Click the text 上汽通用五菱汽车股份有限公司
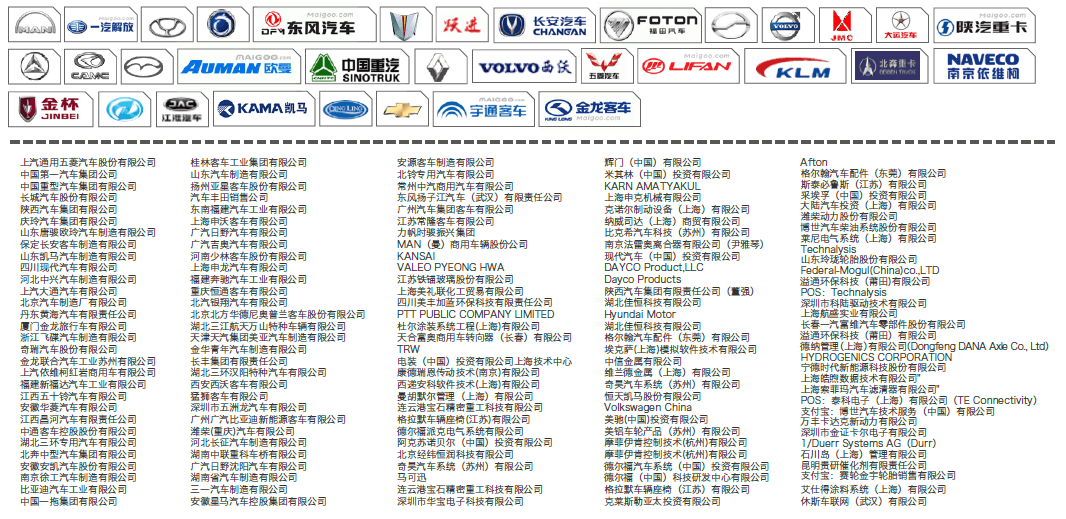The image size is (1066, 519). click(x=88, y=163)
